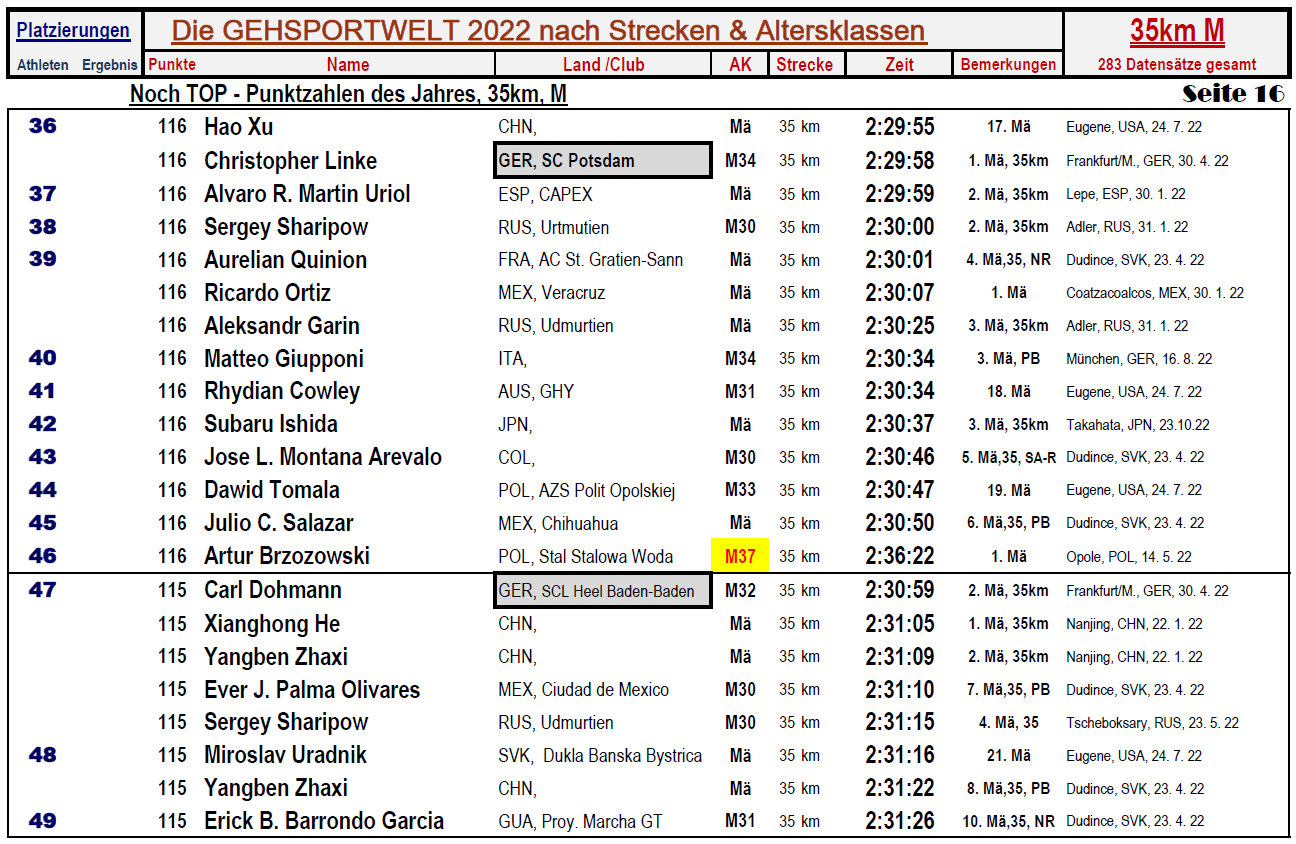This screenshot has height=844, width=1296.
Task: Click SVK, Dukla Banska Bystrica club
Action: (600, 756)
